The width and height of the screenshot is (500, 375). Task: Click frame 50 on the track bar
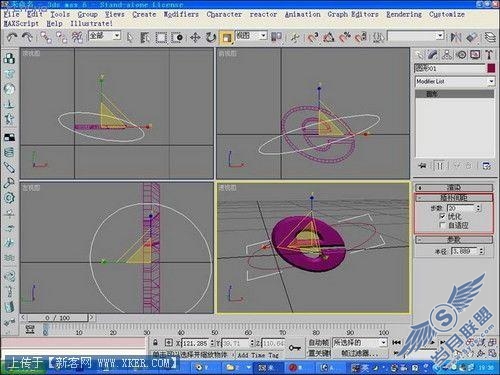pyautogui.click(x=215, y=333)
